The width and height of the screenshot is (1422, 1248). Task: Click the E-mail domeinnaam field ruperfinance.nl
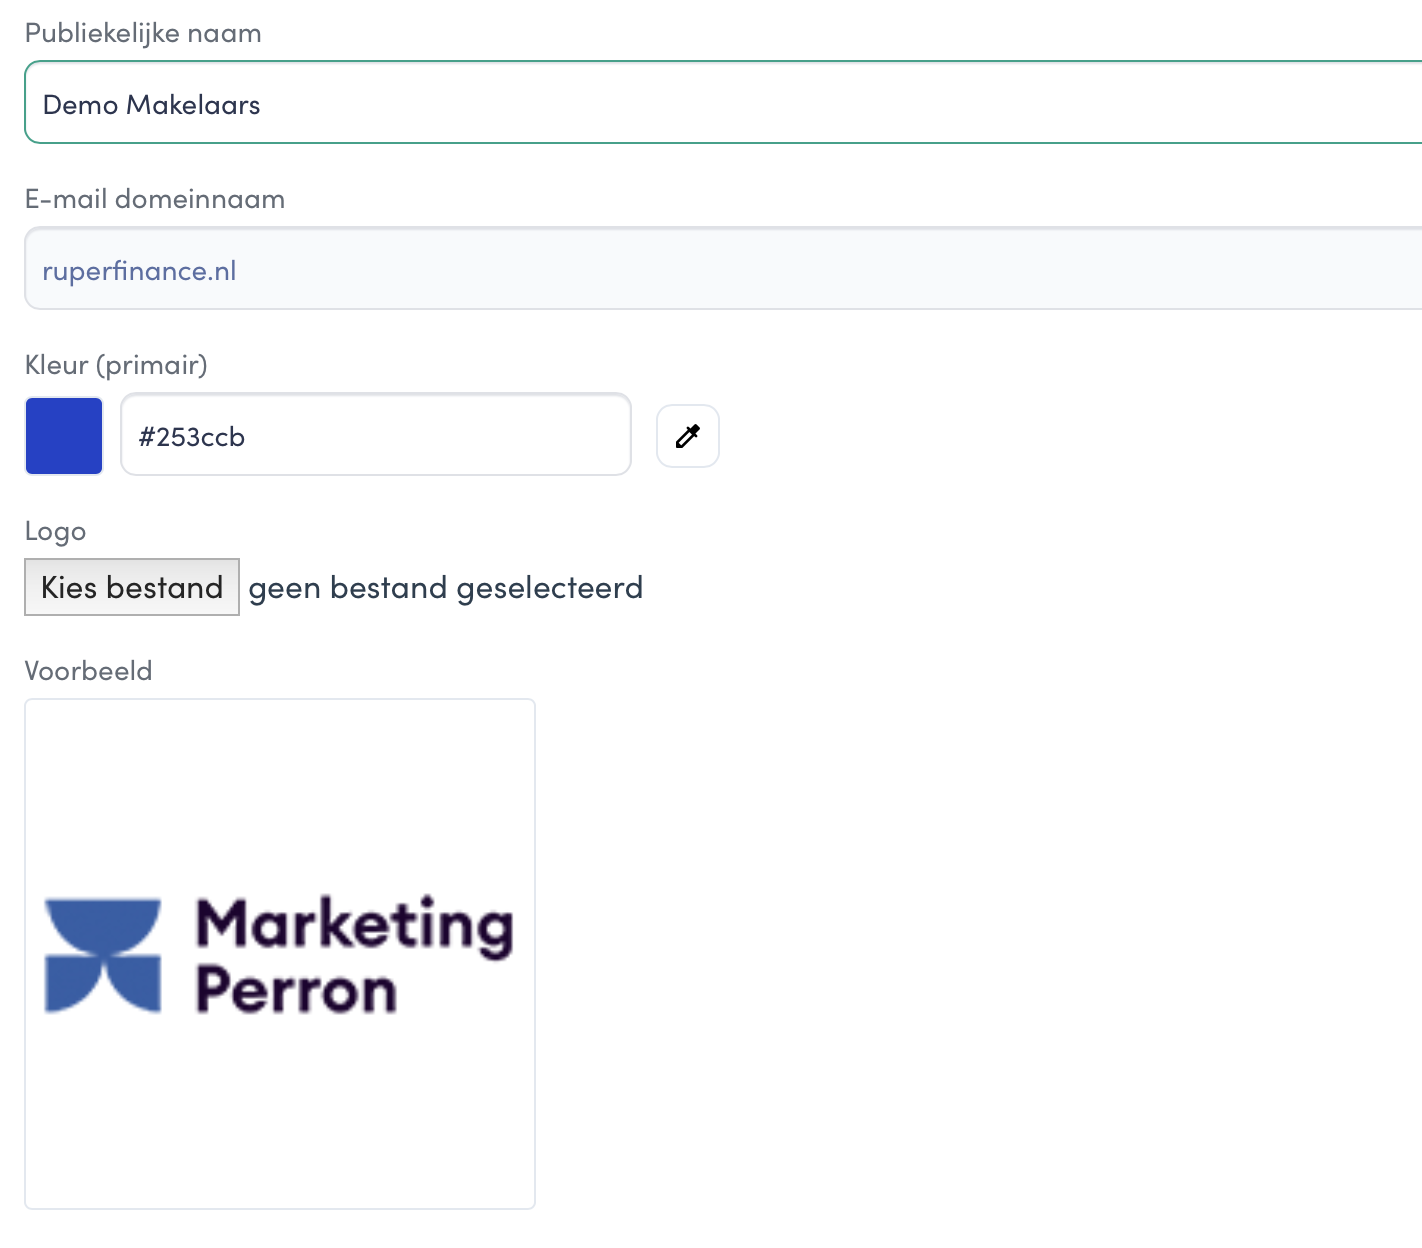(x=723, y=268)
